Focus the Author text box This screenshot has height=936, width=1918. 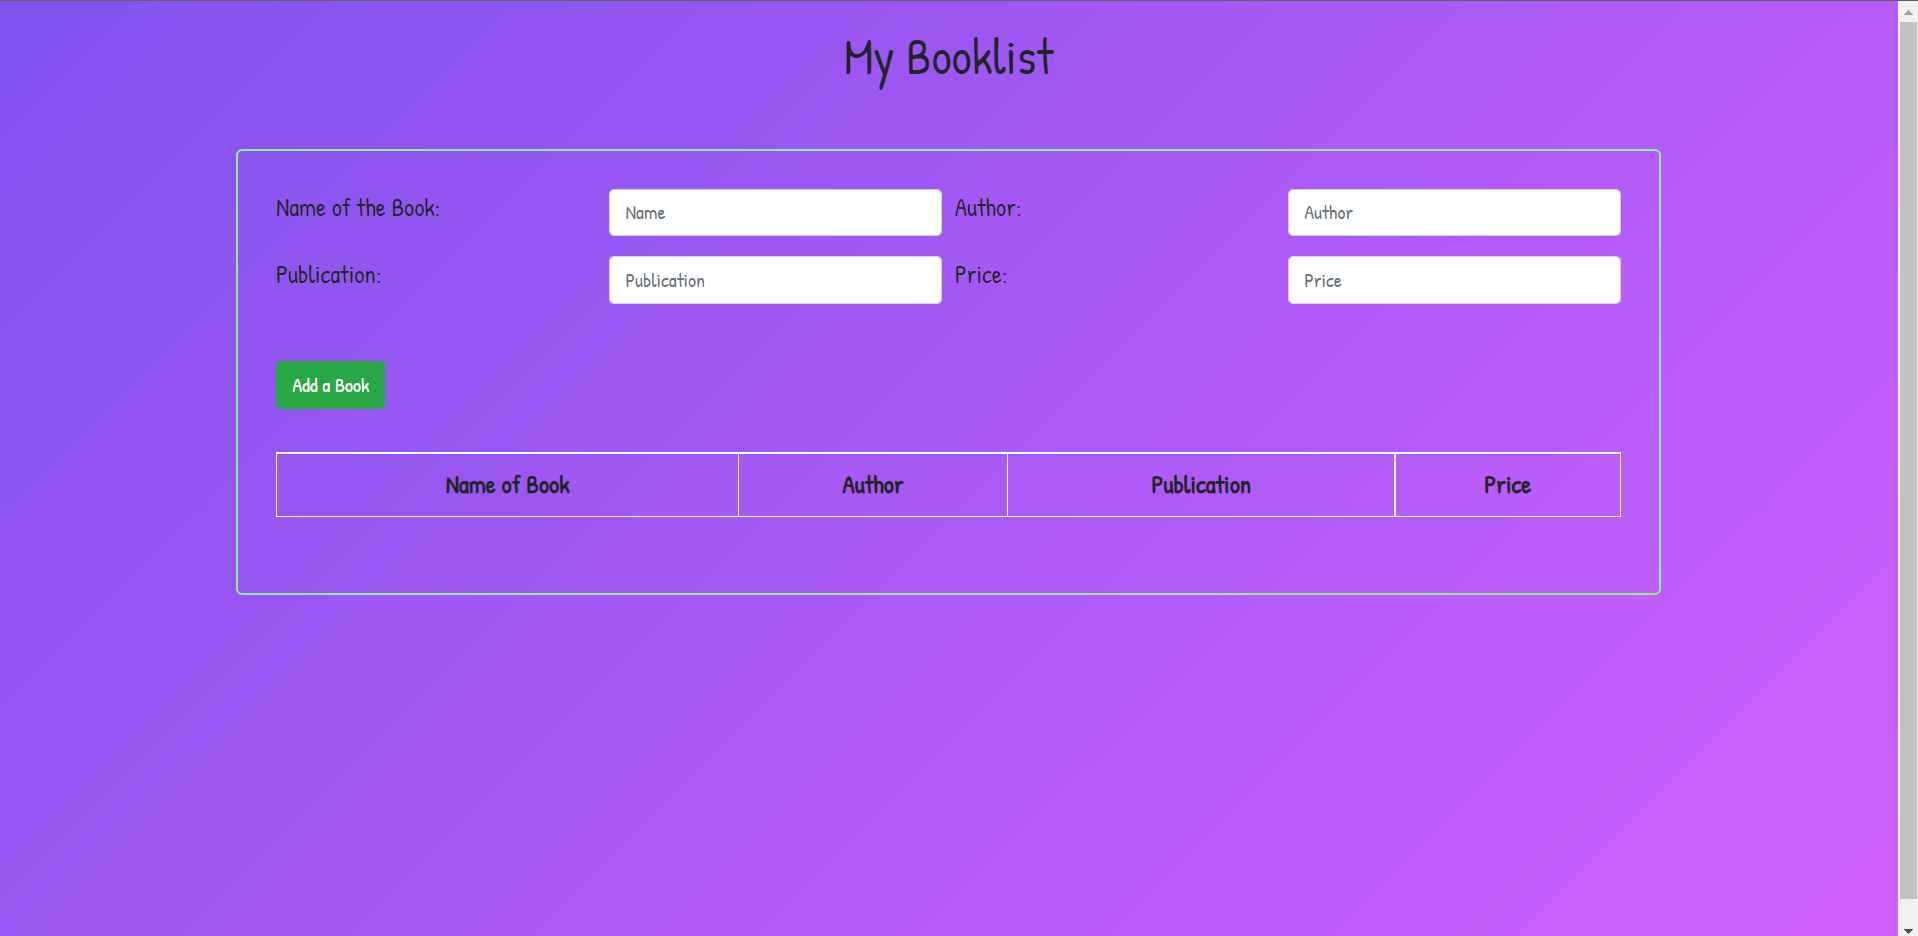click(1453, 213)
